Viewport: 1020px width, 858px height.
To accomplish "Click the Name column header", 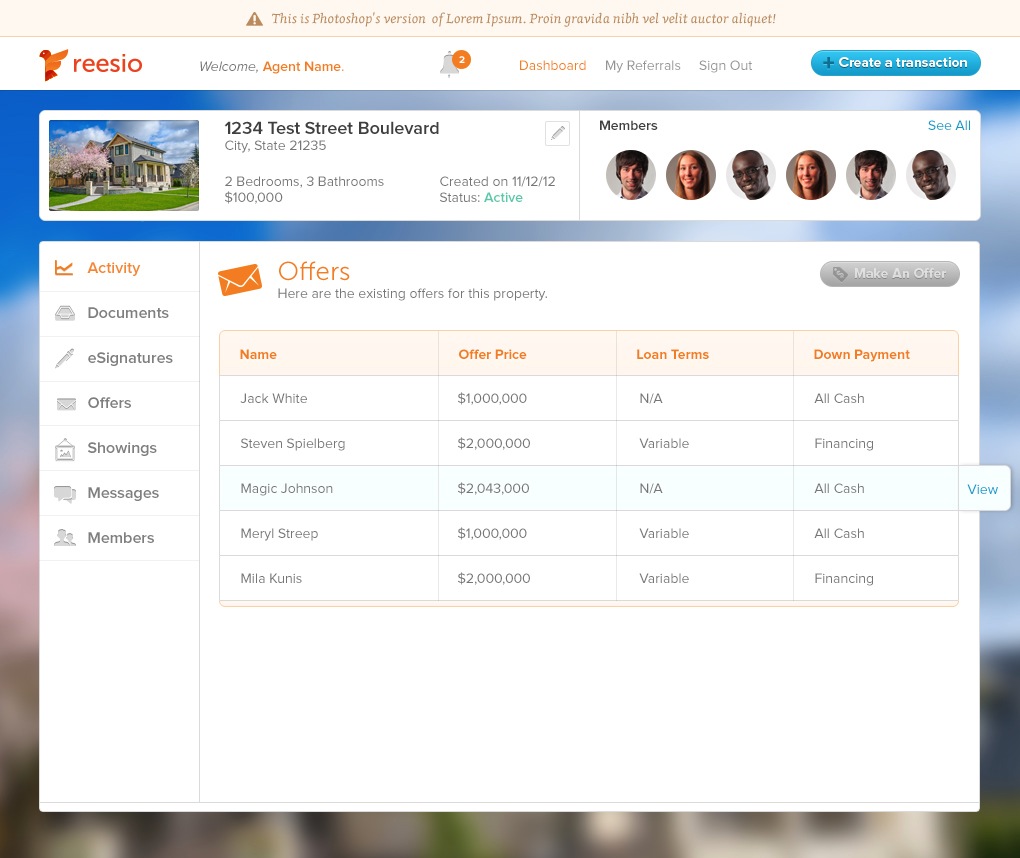I will (x=258, y=355).
